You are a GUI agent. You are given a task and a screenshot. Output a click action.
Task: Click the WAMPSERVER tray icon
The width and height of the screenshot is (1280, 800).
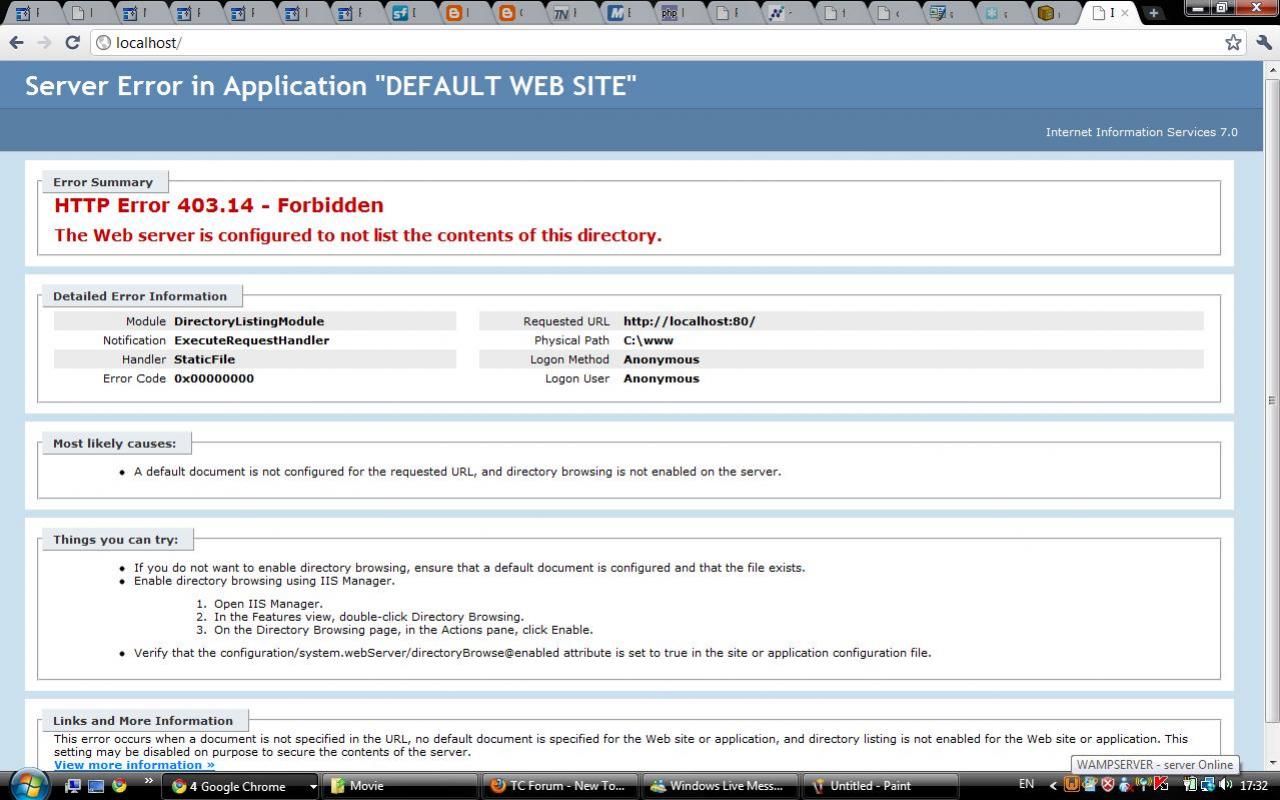1072,785
